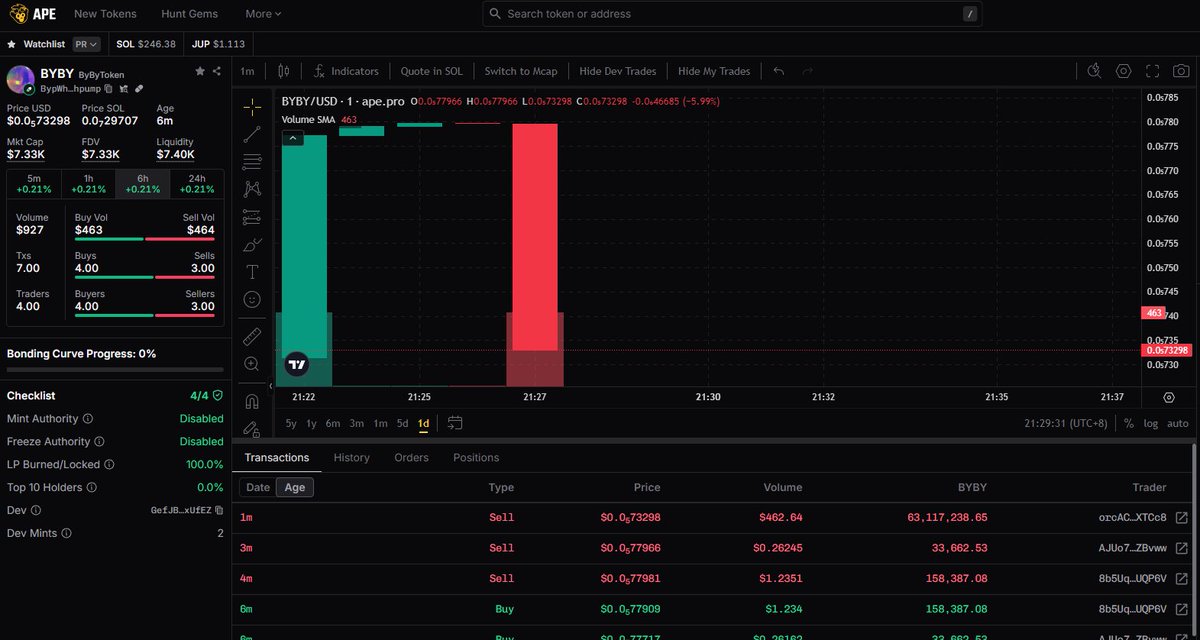Toggle Hide My Trades
Viewport: 1200px width, 640px height.
pyautogui.click(x=714, y=71)
